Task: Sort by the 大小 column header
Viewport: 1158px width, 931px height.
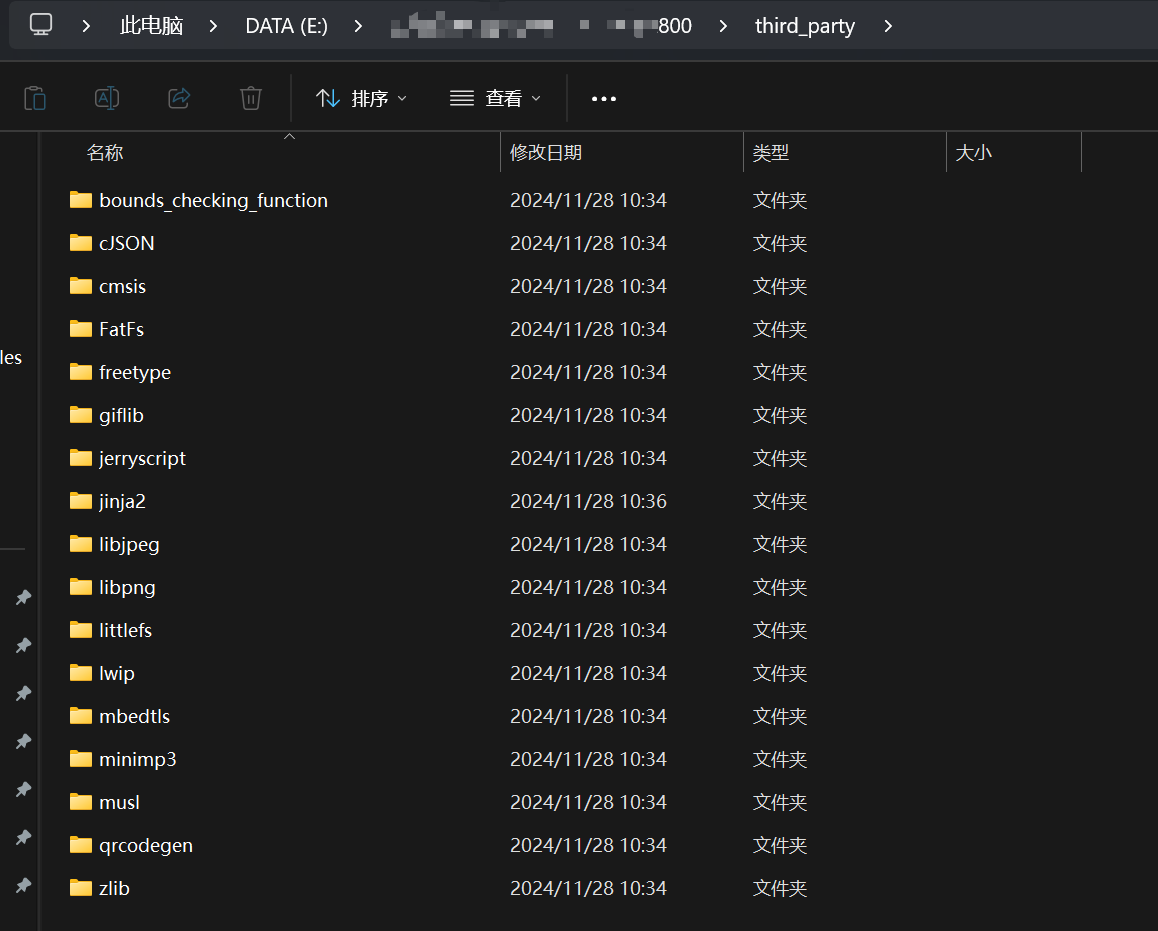Action: coord(973,153)
